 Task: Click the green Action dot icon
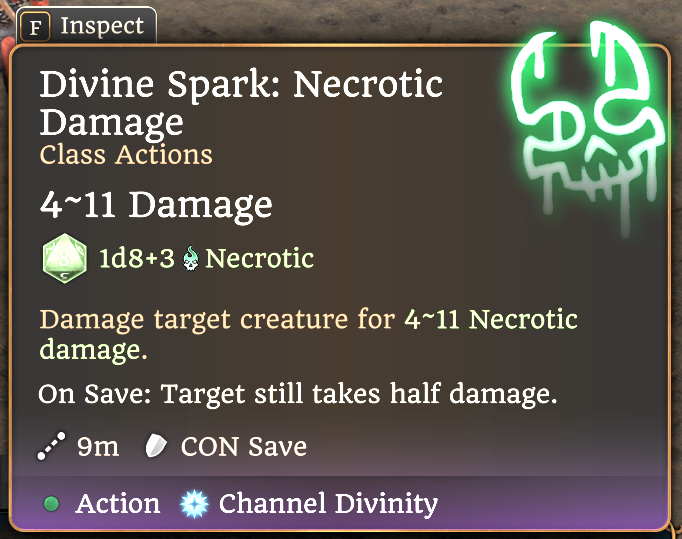51,504
